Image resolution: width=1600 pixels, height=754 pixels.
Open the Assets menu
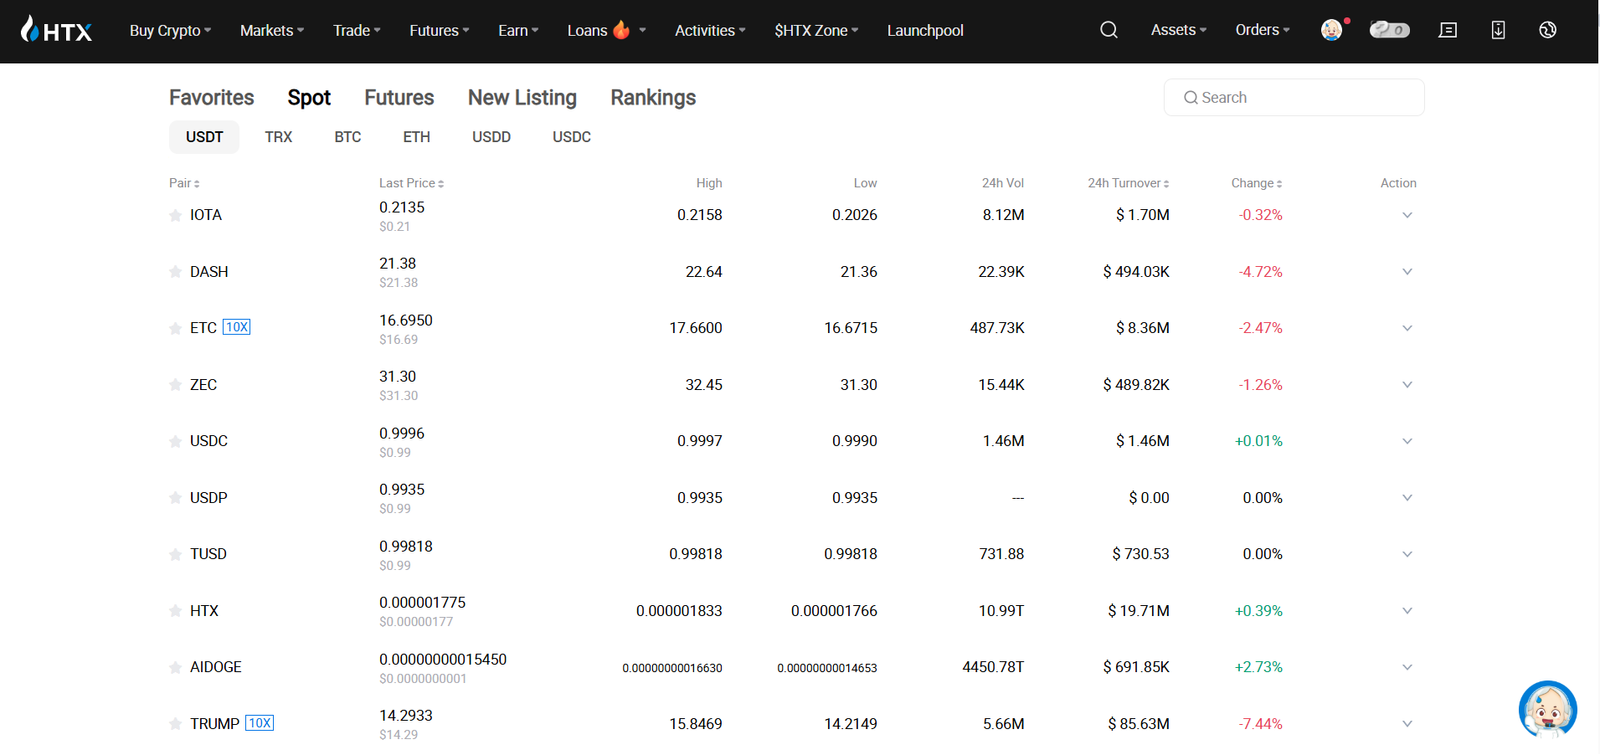[x=1178, y=30]
